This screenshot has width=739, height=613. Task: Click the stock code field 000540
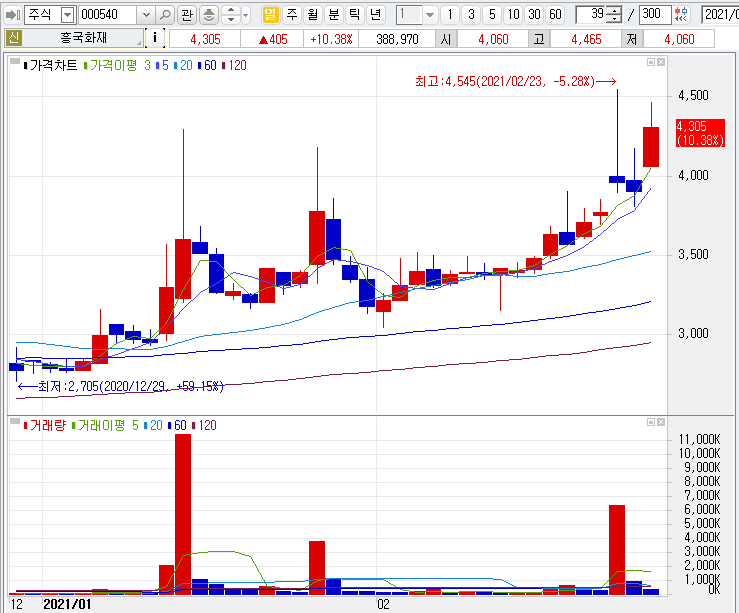pos(107,15)
